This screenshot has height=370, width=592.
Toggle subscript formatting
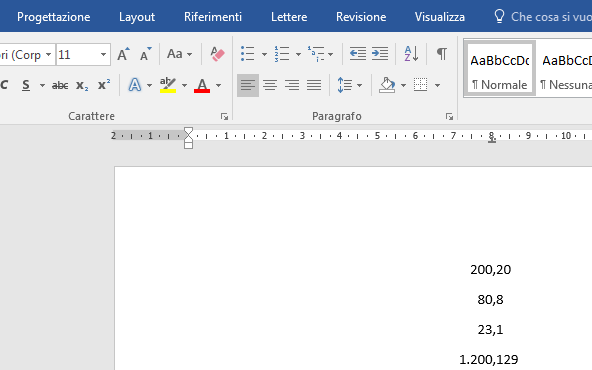click(82, 85)
